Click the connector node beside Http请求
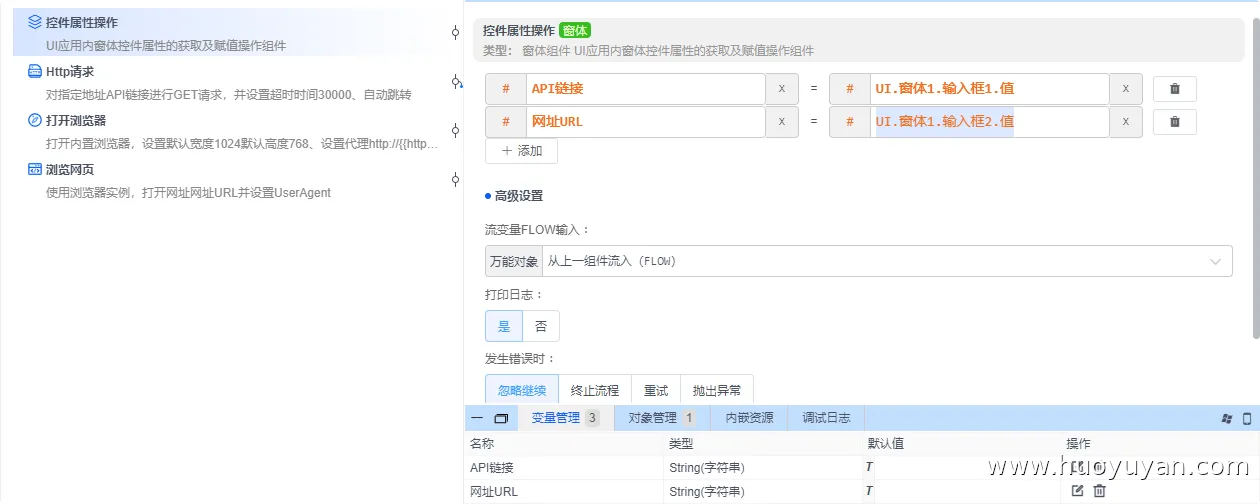The width and height of the screenshot is (1260, 504). coord(455,81)
